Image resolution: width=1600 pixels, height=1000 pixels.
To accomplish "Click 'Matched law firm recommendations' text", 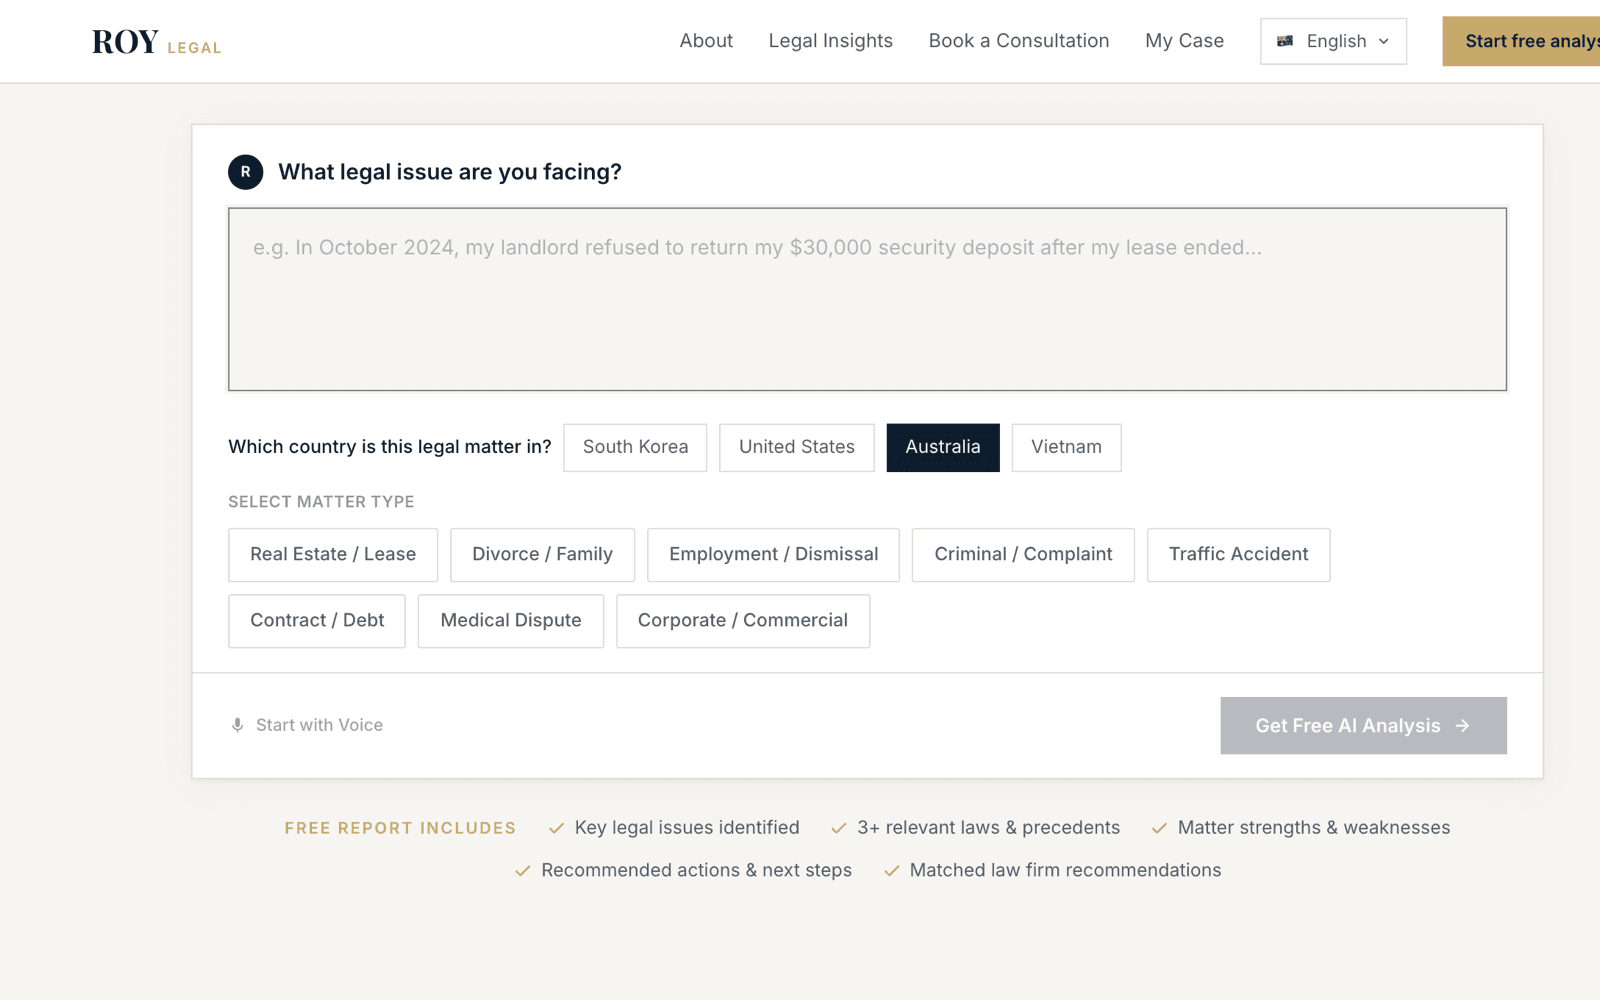I will [x=1065, y=871].
